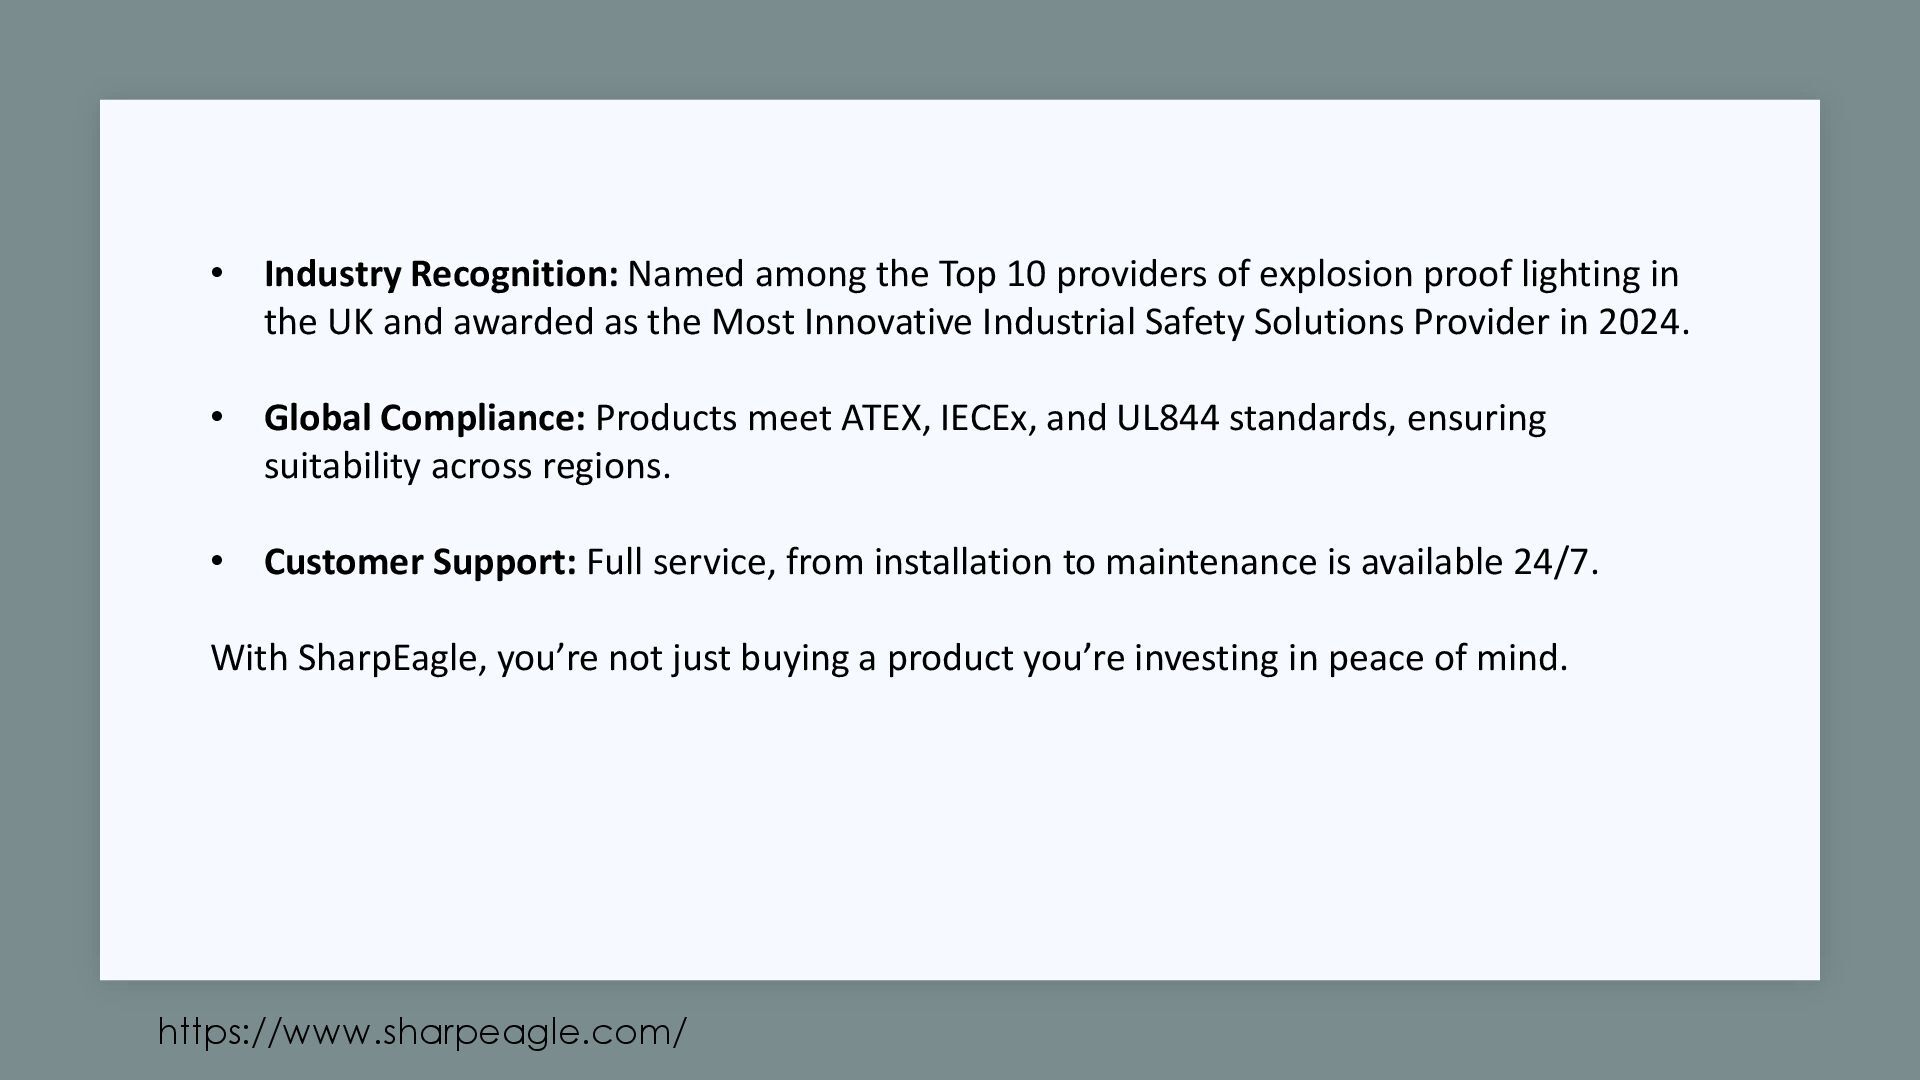Select the bullet marker before Customer Support
Screen dimensions: 1920x1080
[x=218, y=562]
